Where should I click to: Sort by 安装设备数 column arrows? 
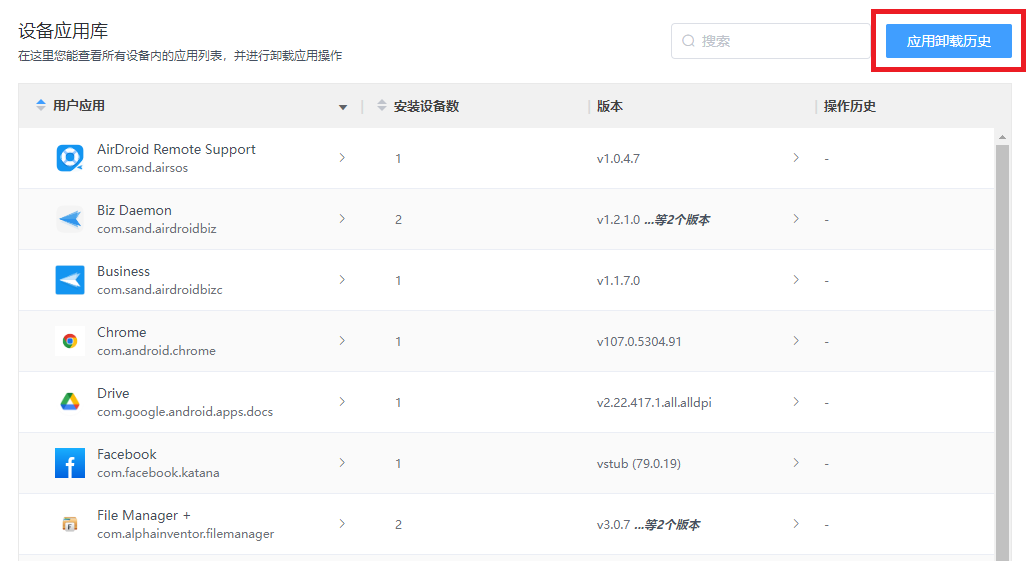click(x=381, y=105)
